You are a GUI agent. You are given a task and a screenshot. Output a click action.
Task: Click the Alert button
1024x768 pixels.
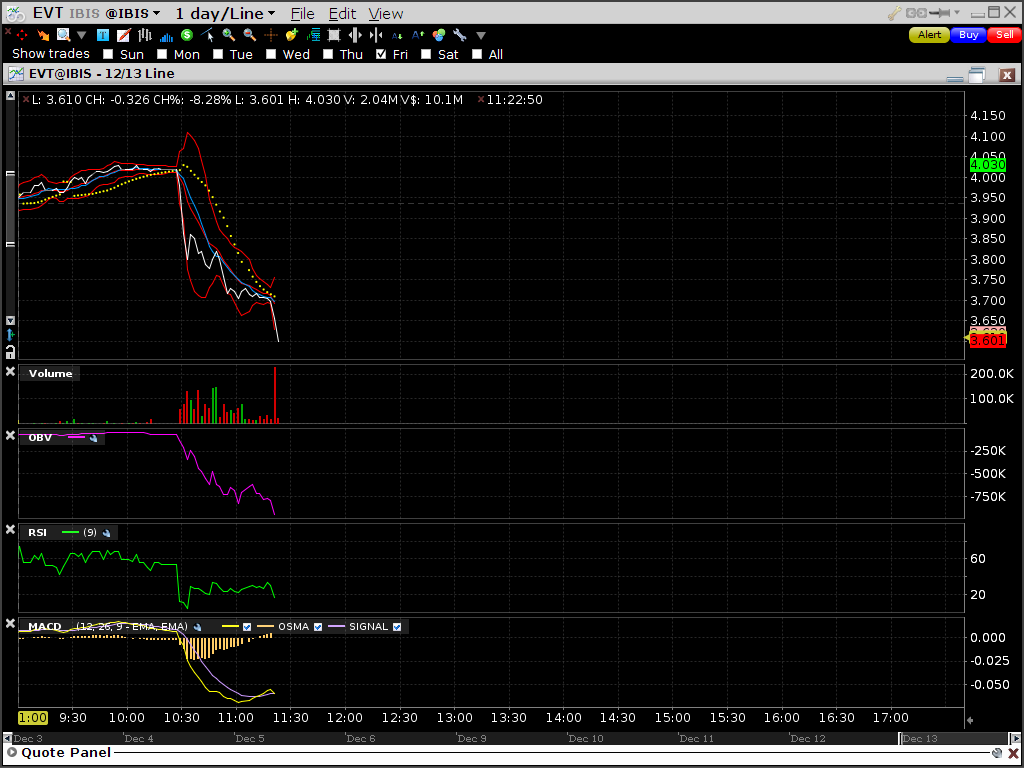[929, 35]
